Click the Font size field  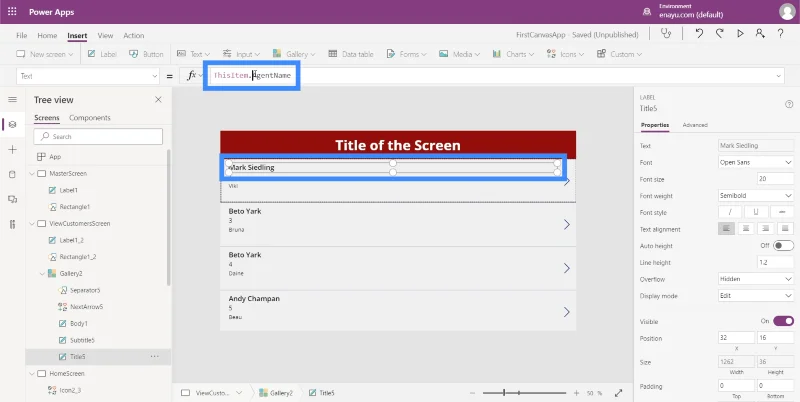coord(776,179)
